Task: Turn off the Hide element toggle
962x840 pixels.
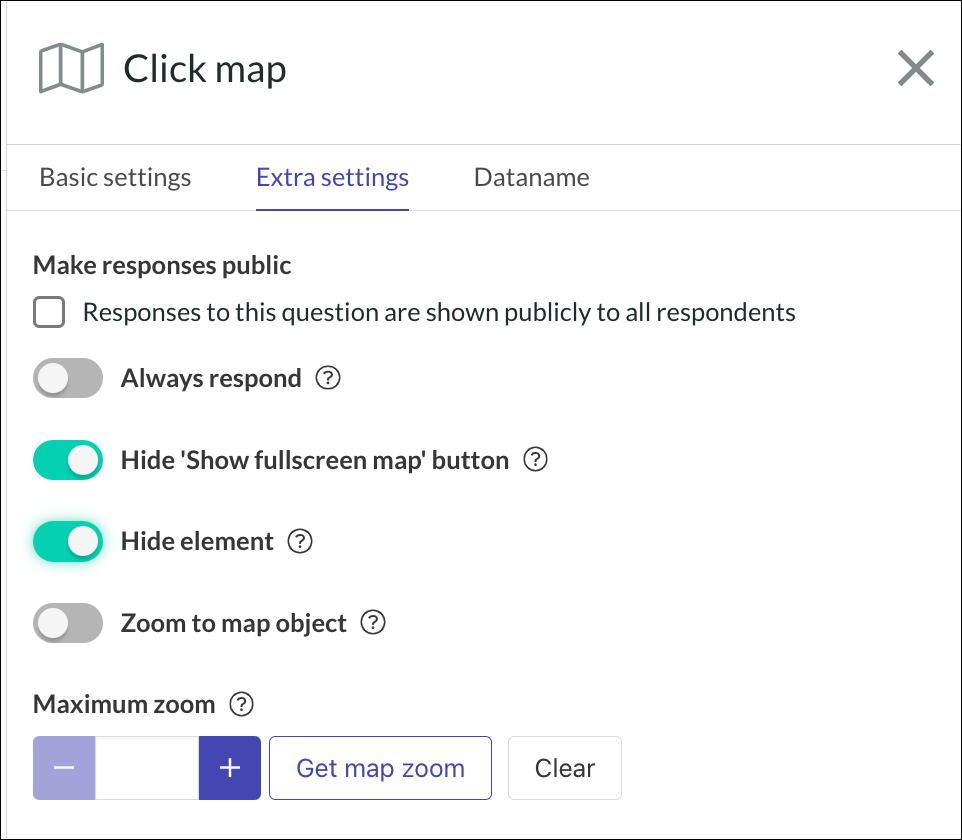Action: [67, 541]
